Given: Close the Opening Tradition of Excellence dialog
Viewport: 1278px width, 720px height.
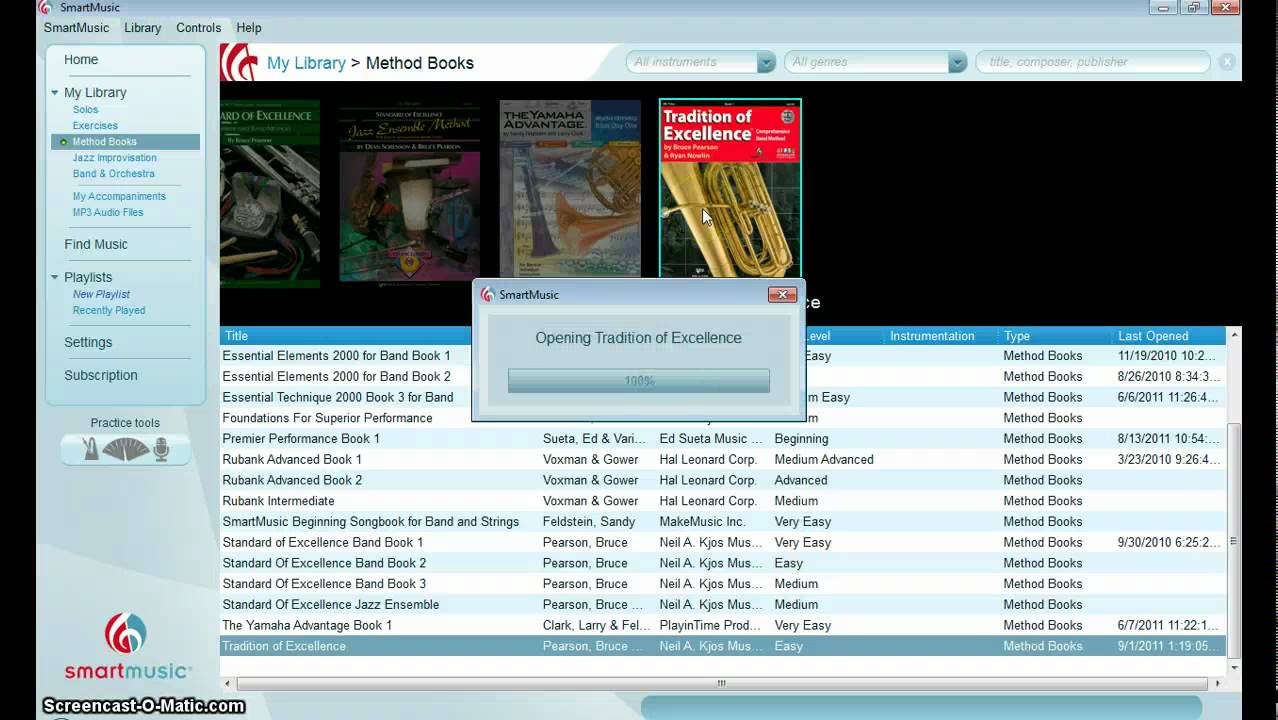Looking at the screenshot, I should [x=782, y=294].
